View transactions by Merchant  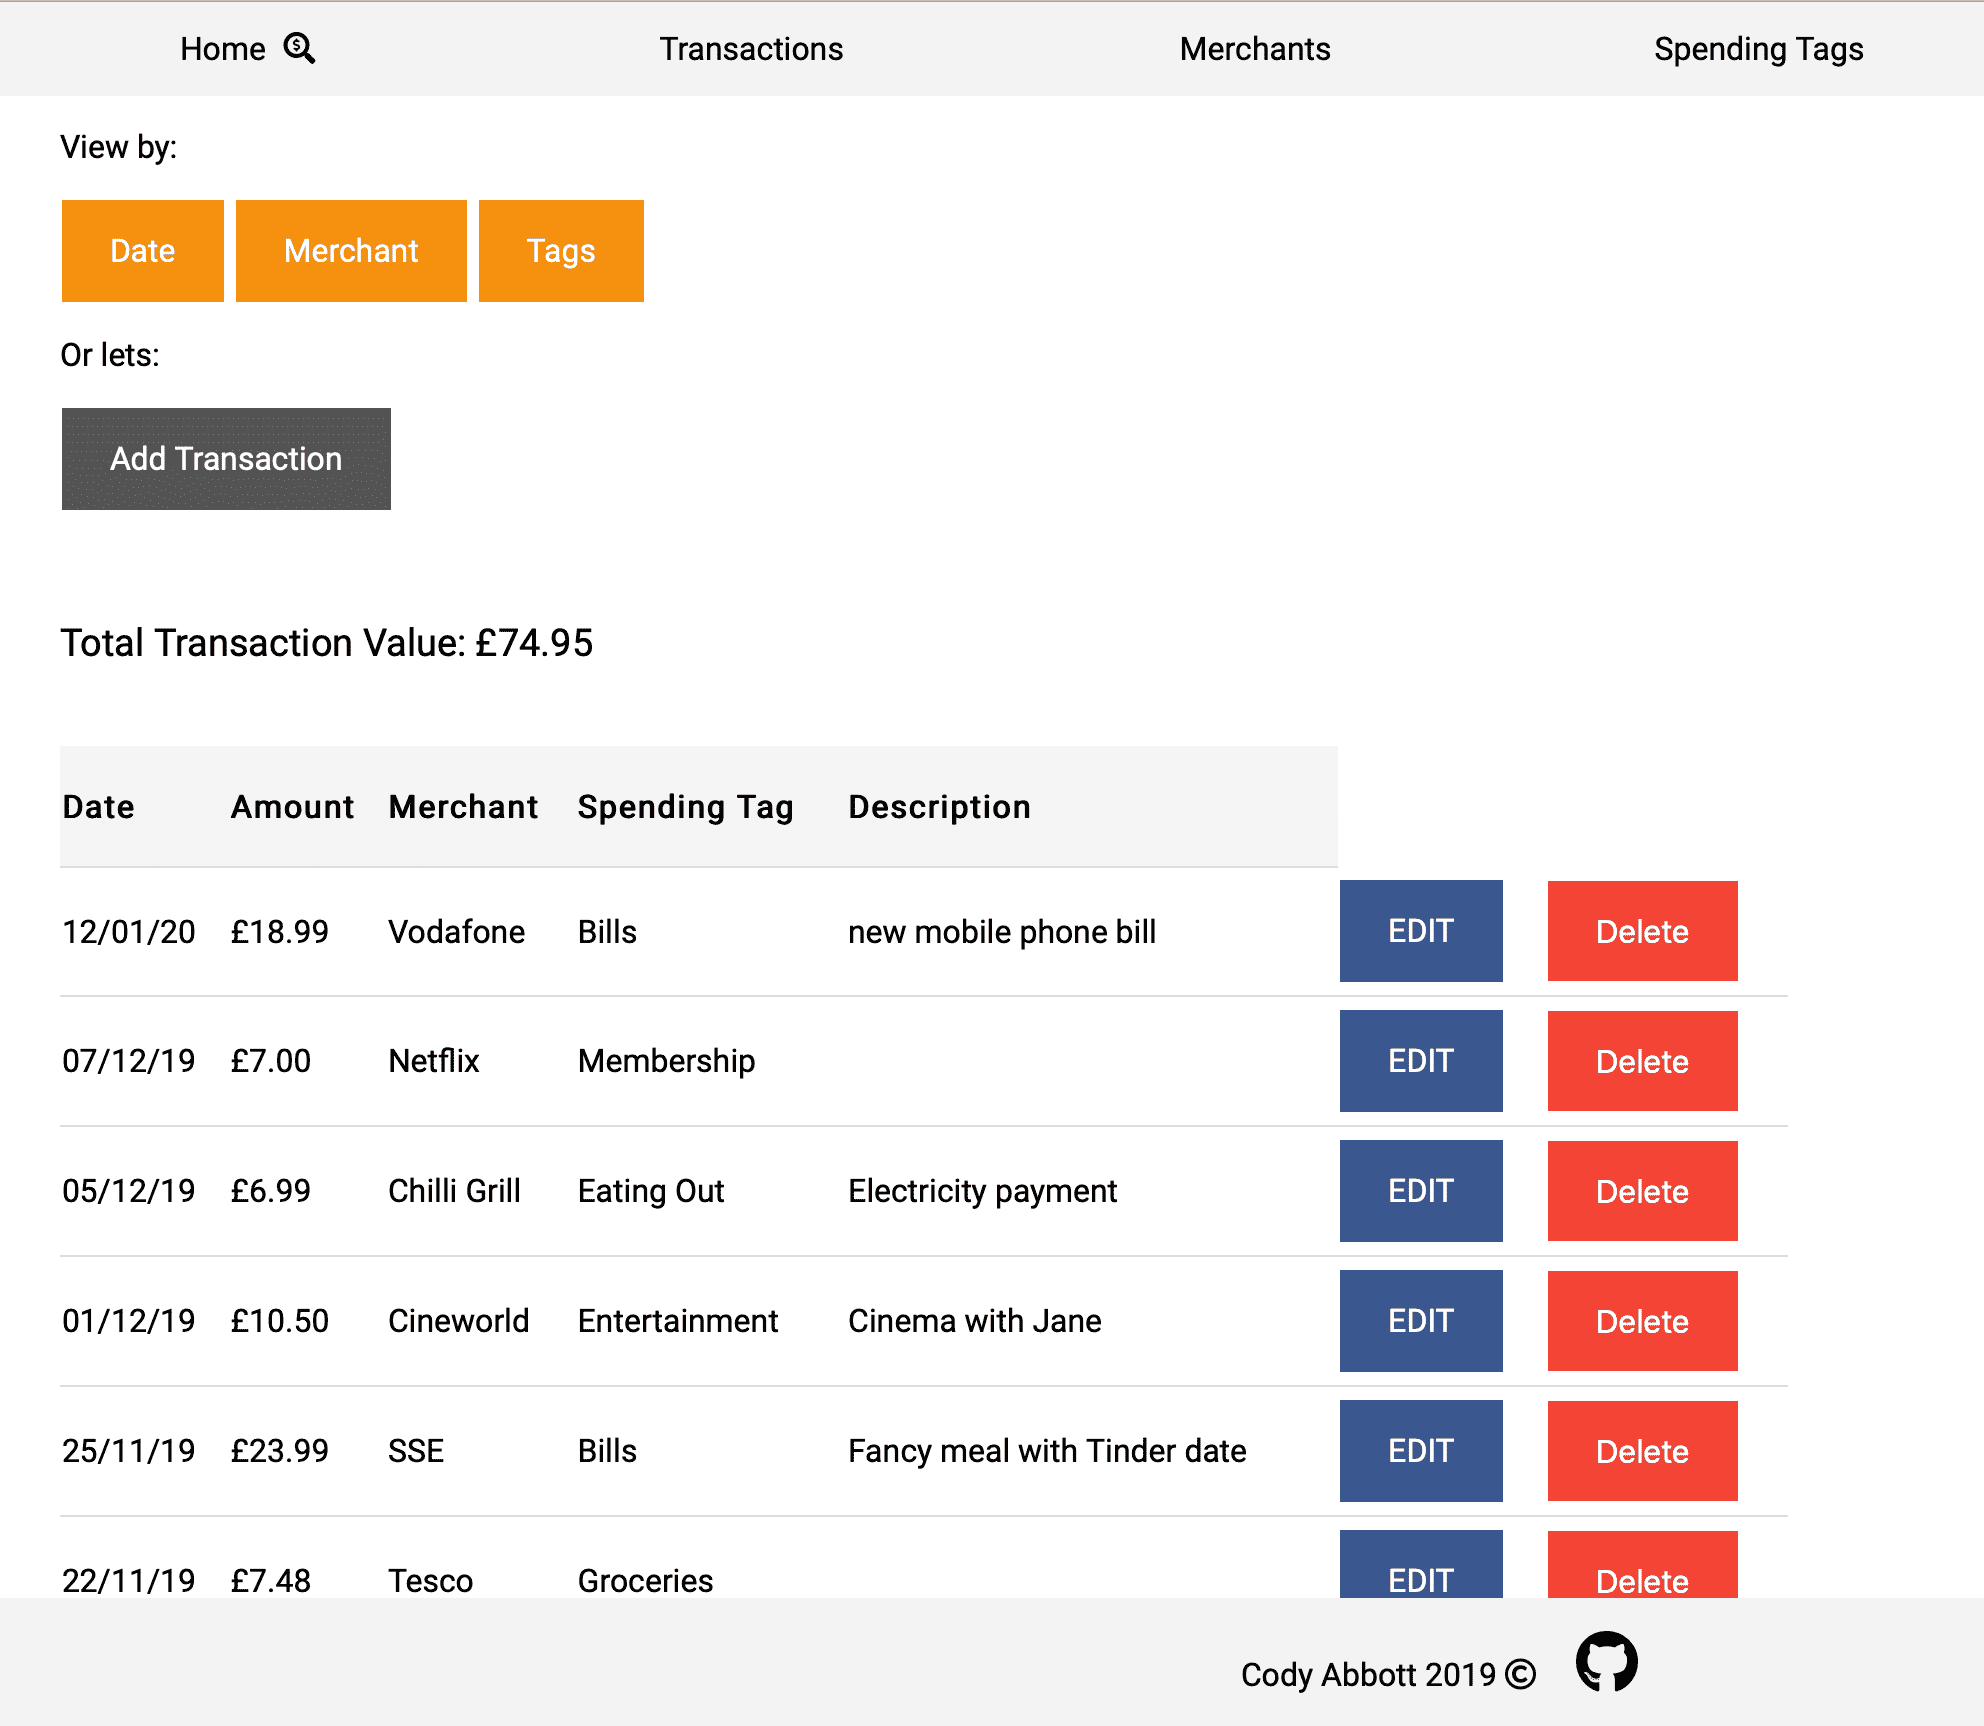click(x=351, y=251)
